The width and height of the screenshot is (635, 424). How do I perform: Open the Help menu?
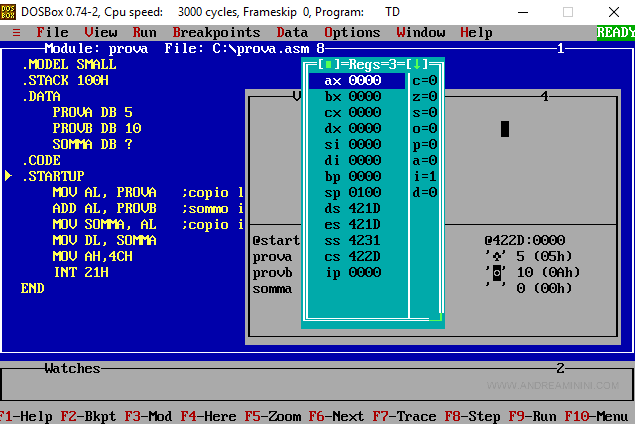(x=476, y=32)
